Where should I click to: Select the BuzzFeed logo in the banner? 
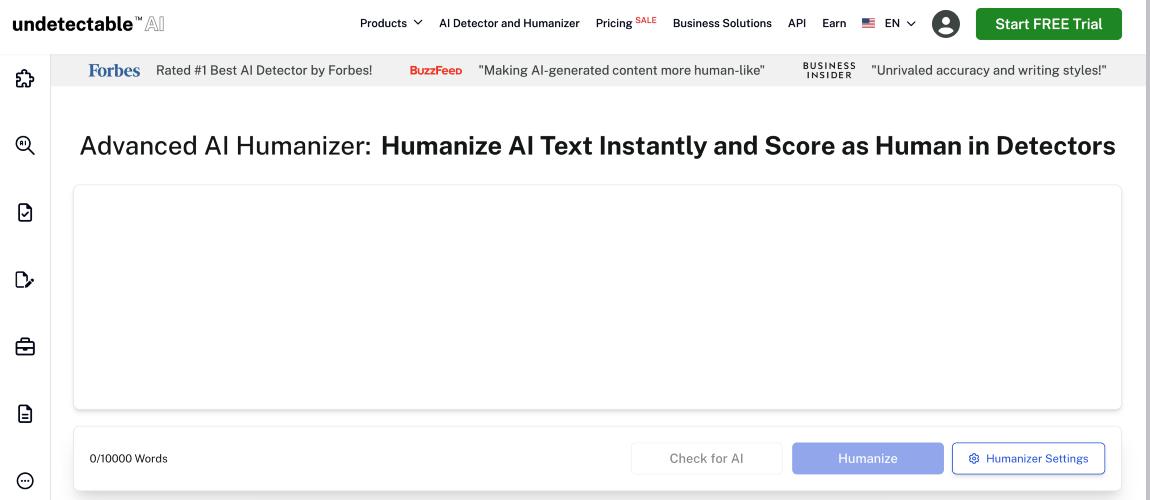[436, 70]
